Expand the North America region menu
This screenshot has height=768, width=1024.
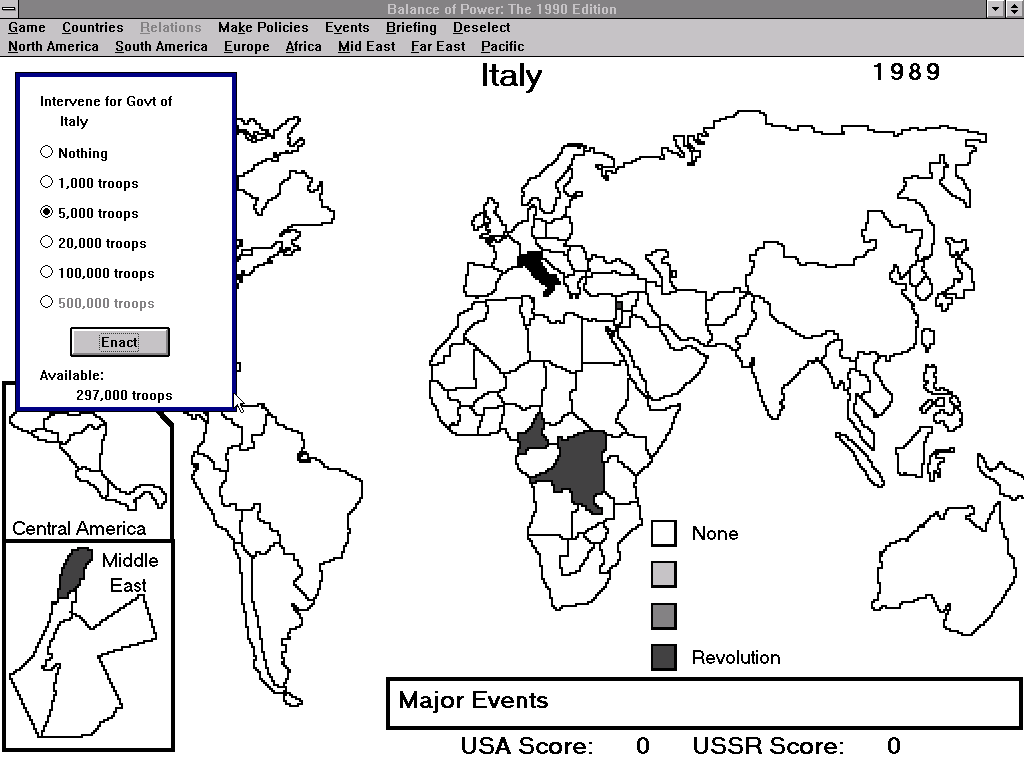pos(54,46)
